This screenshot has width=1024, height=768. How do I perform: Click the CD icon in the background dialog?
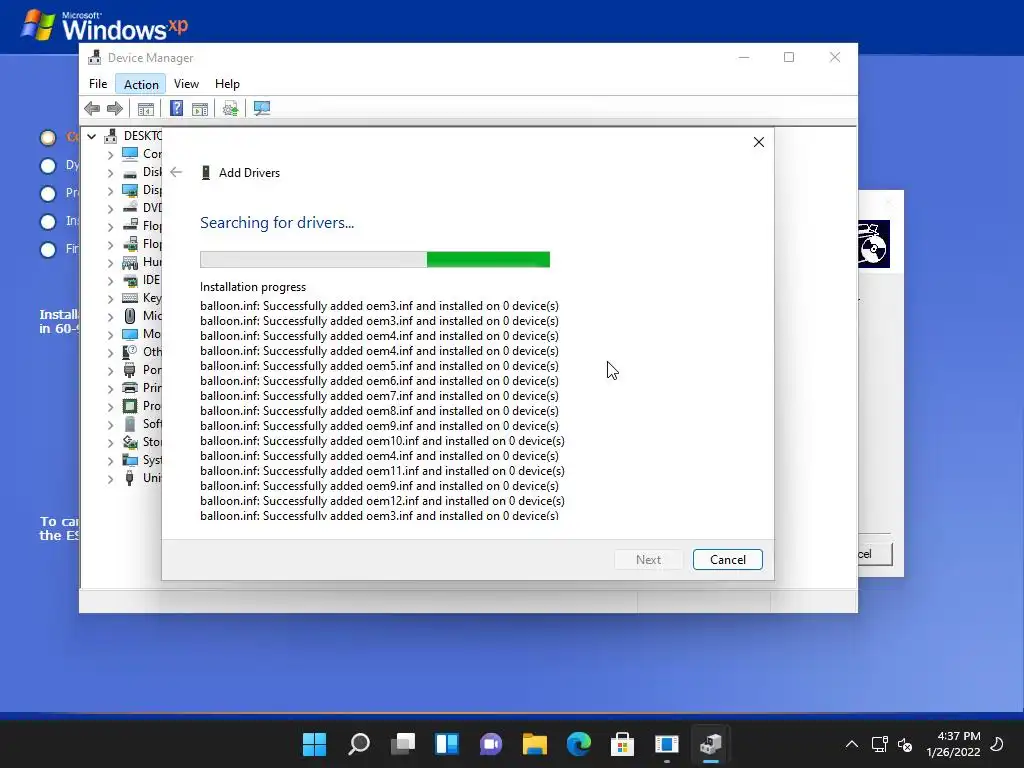[874, 244]
